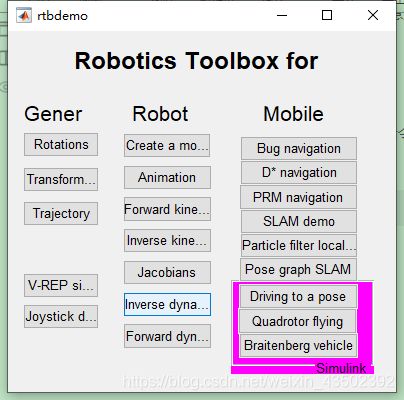Viewport: 404px width, 400px height.
Task: Open the Particle filter local... demo
Action: [x=299, y=245]
